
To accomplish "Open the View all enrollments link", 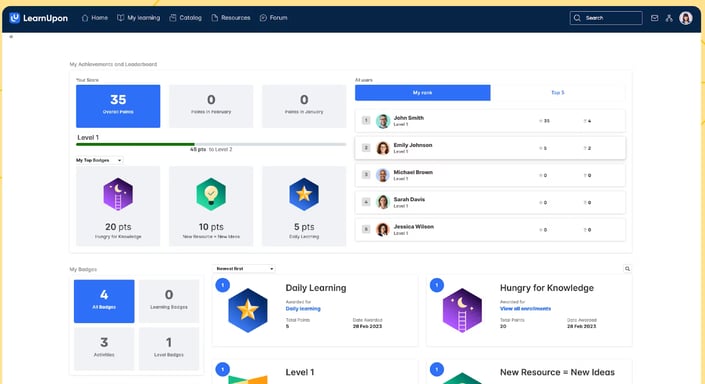I will point(525,309).
